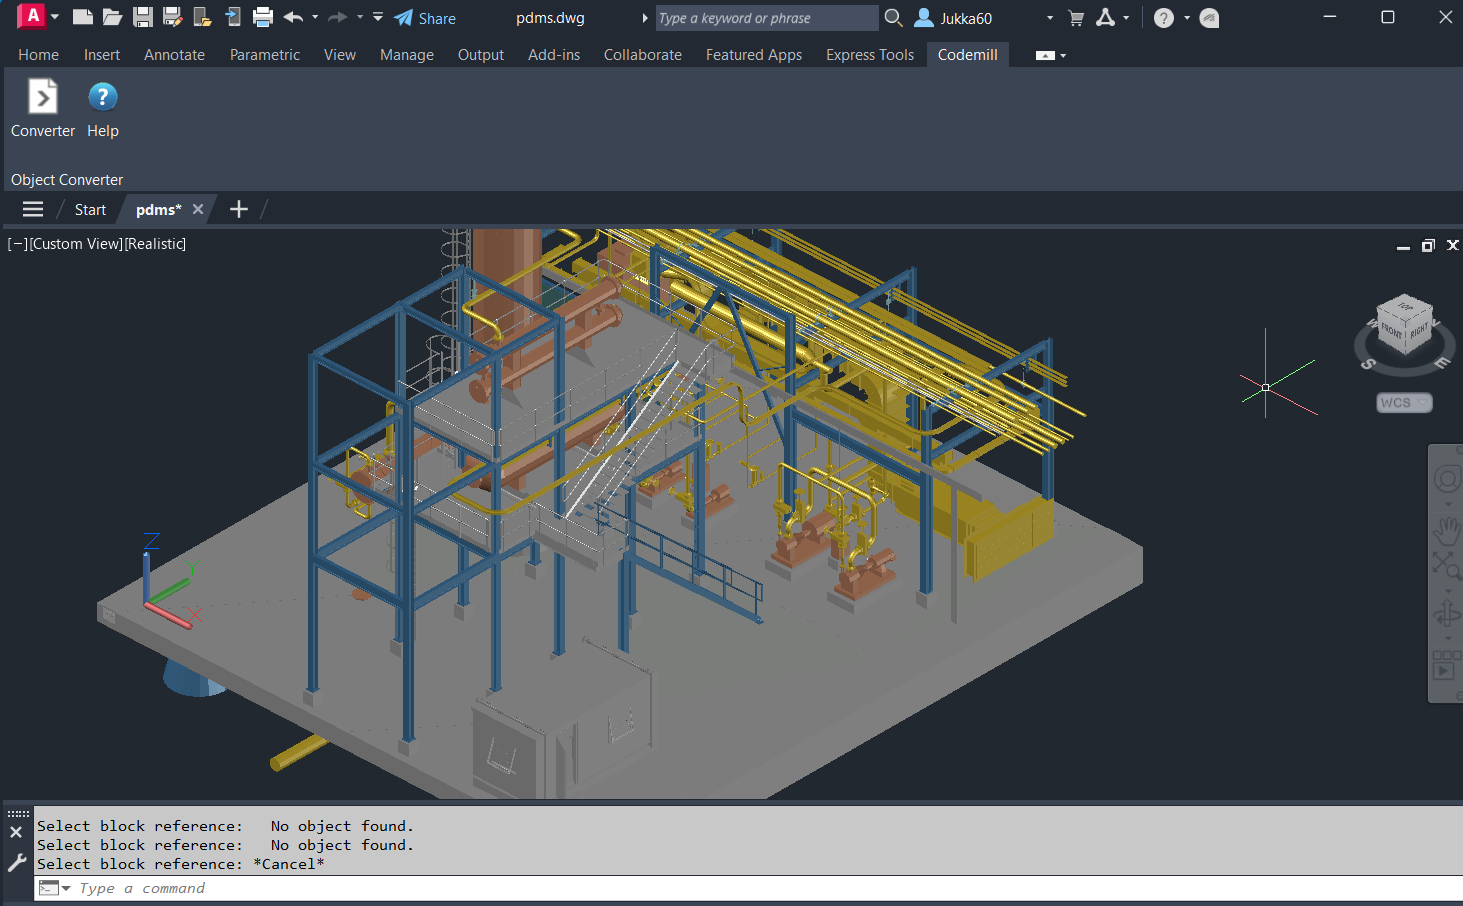Click the Save icon in quick access toolbar
This screenshot has width=1463, height=906.
click(x=143, y=17)
